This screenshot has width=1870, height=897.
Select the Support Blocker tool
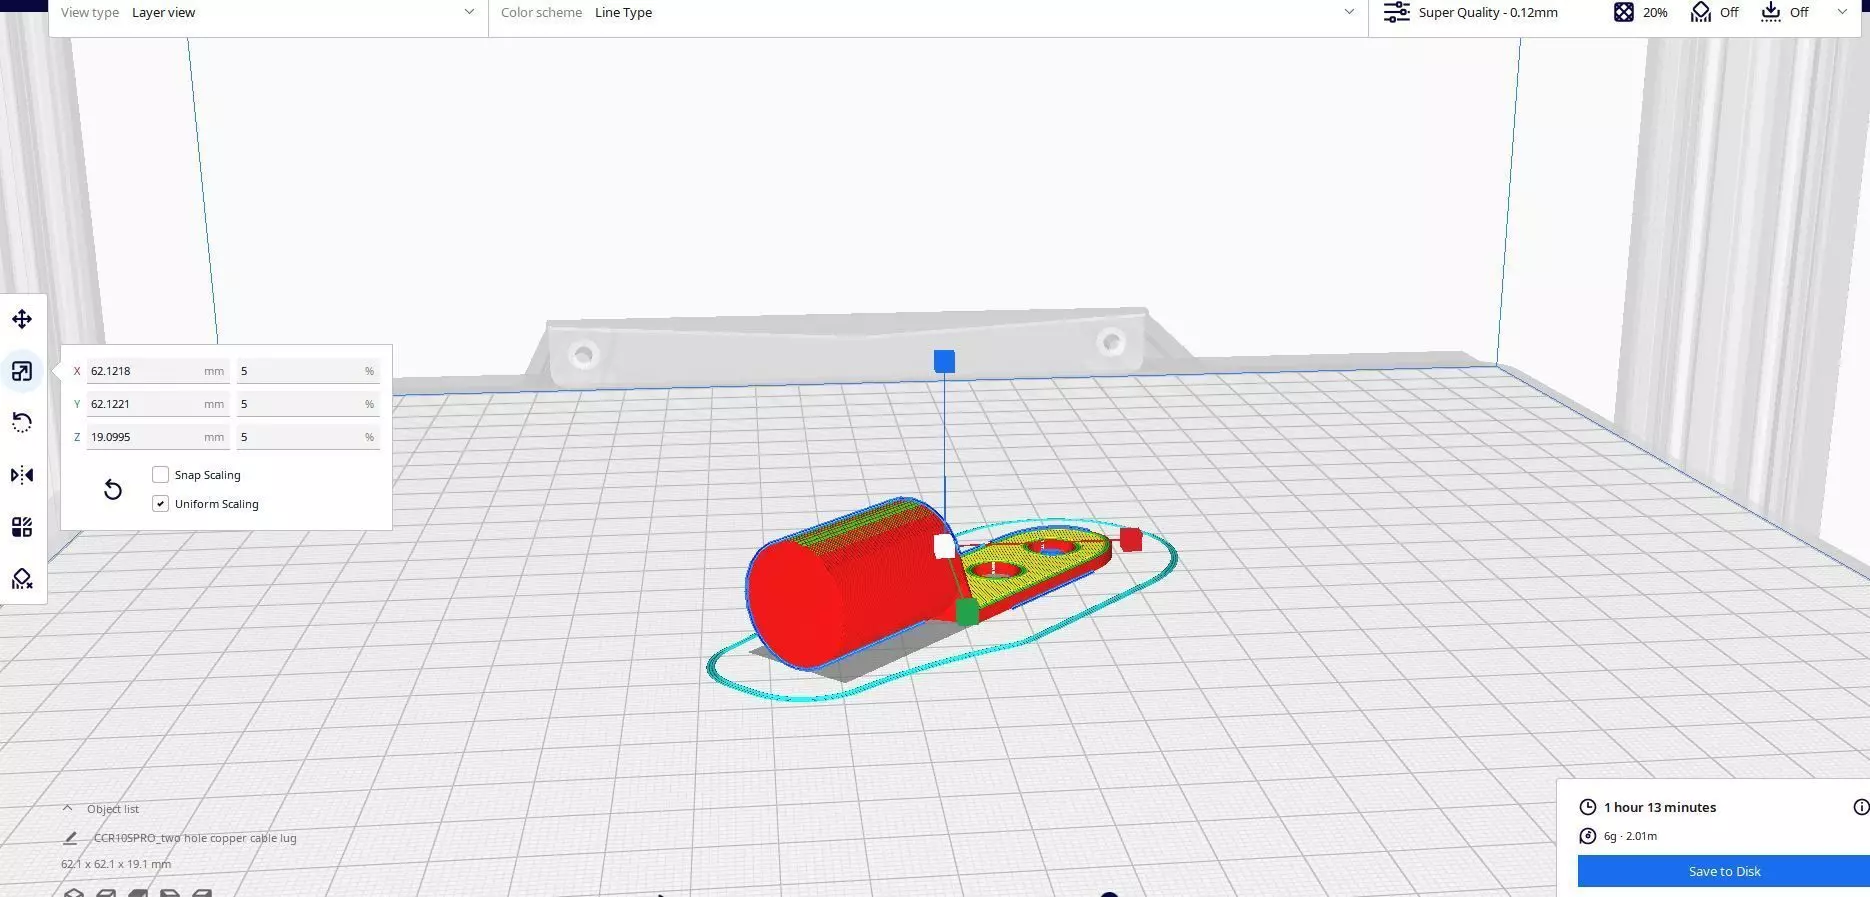(x=22, y=579)
